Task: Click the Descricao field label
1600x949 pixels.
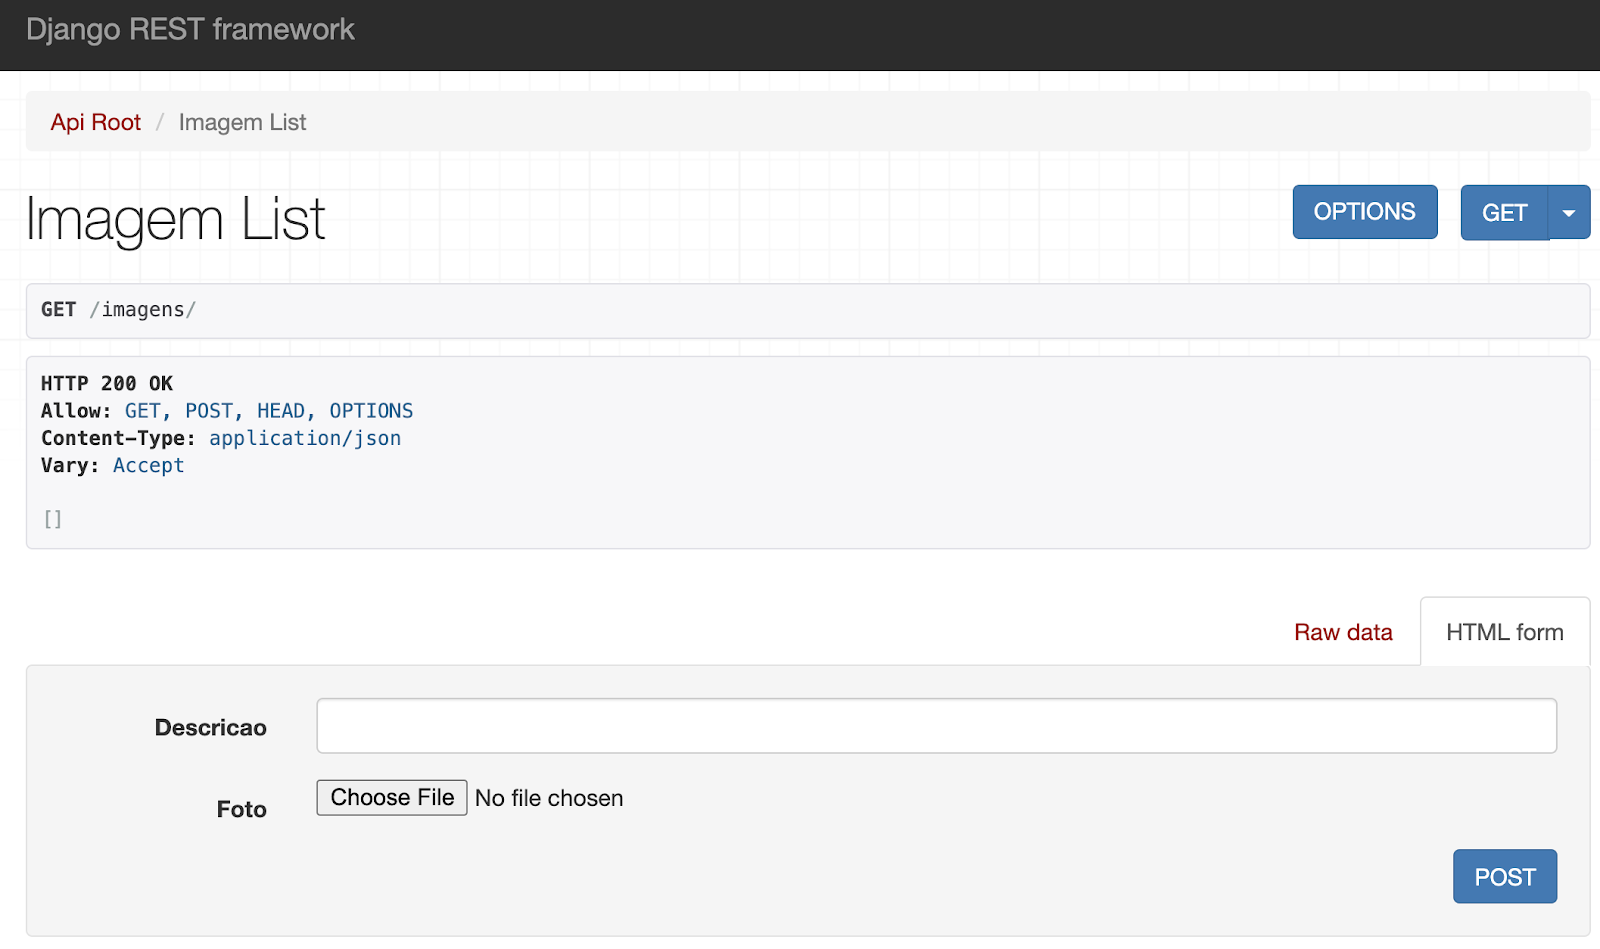Action: [210, 728]
